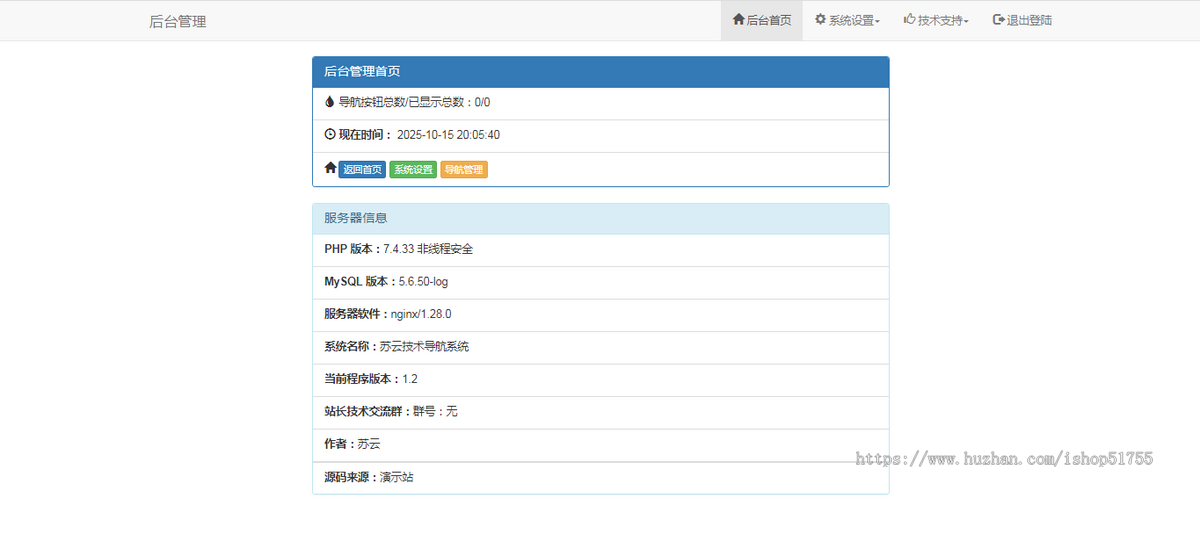Click the green 系统设置 button
This screenshot has width=1200, height=549.
413,170
